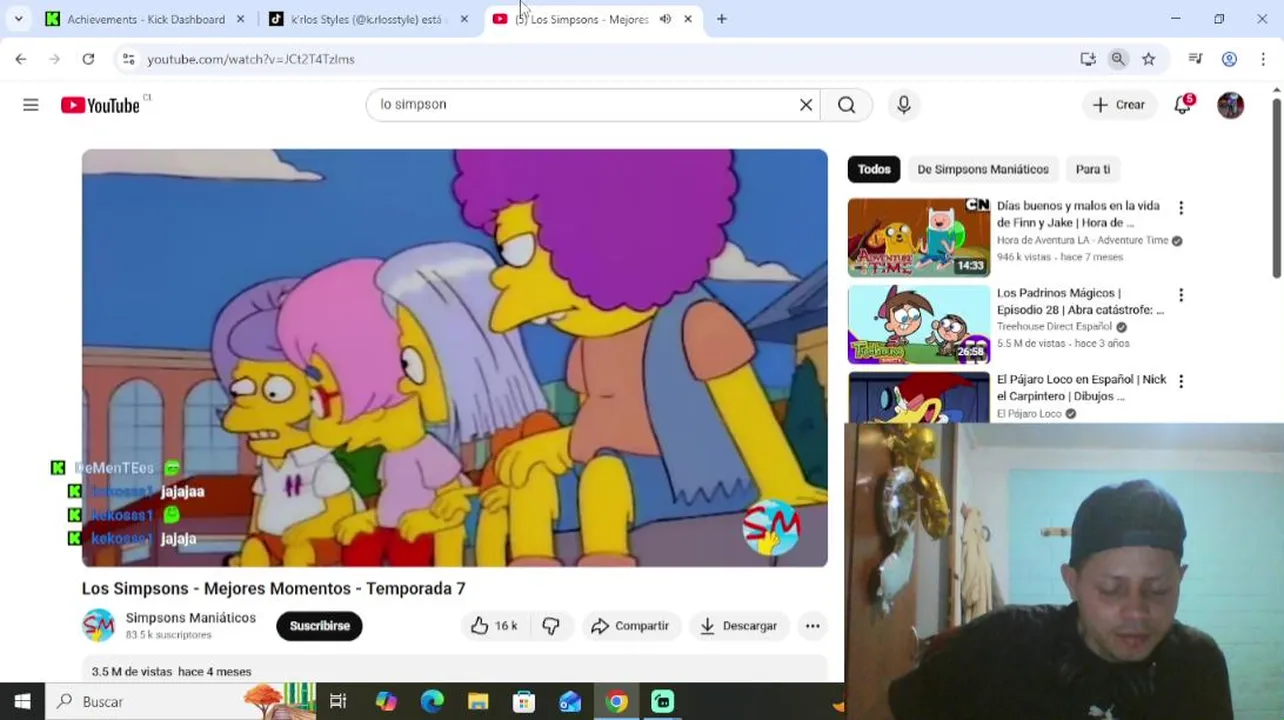Screen dimensions: 1284x720
Task: Open the notifications bell
Action: [1183, 104]
